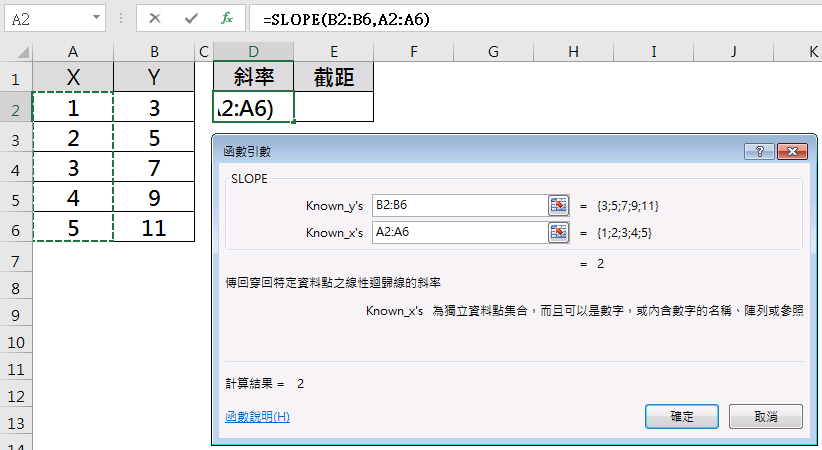The image size is (822, 450).
Task: Click the dialog help question mark button
Action: click(759, 151)
